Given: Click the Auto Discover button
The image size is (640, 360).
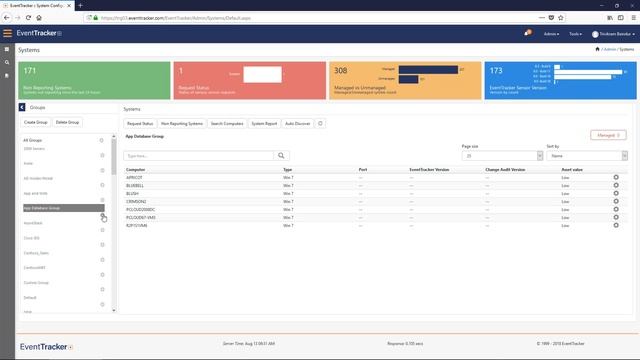Looking at the screenshot, I should click(298, 123).
